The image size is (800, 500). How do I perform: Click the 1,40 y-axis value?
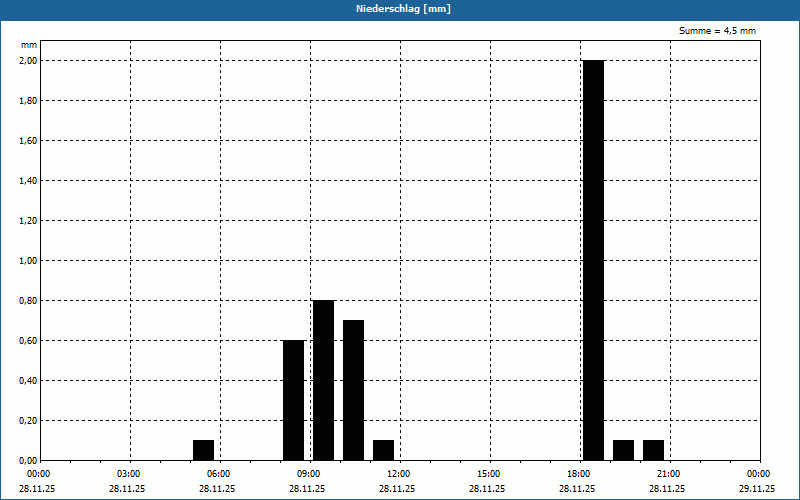[x=28, y=181]
